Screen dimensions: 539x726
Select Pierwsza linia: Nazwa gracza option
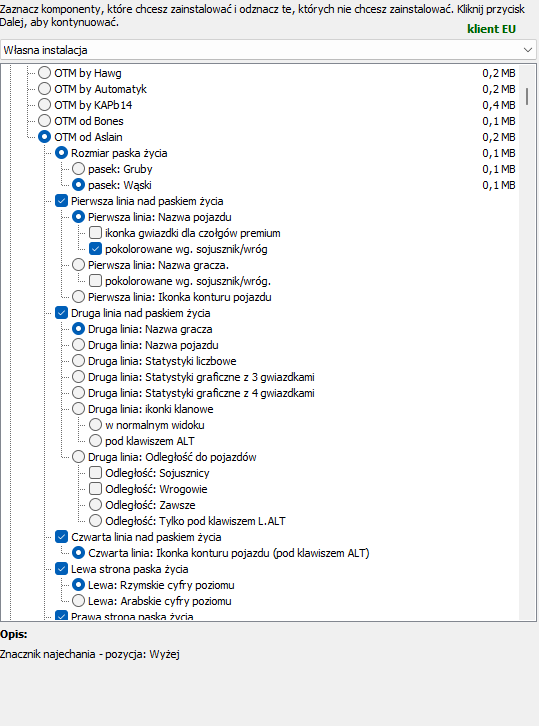click(78, 265)
